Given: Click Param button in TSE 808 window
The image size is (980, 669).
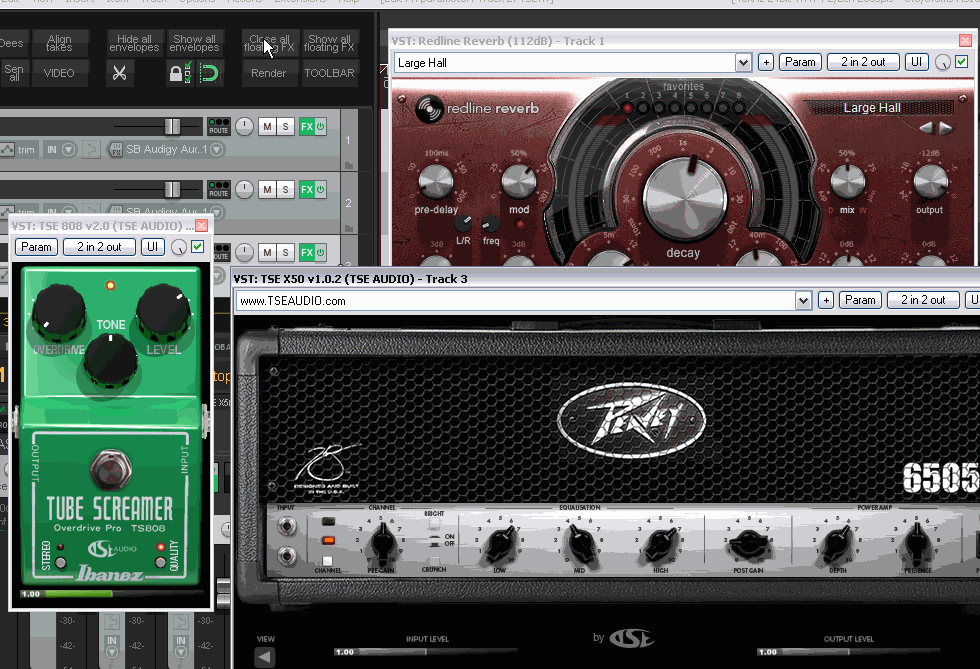Looking at the screenshot, I should pyautogui.click(x=36, y=247).
